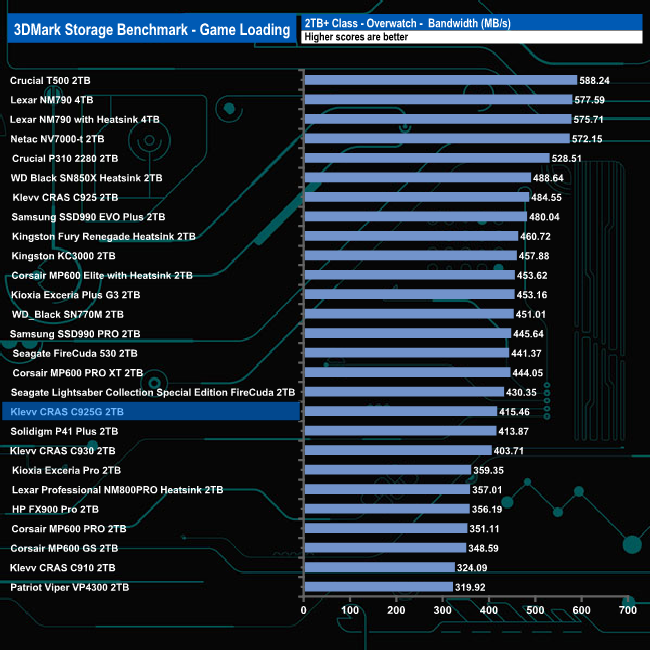This screenshot has width=650, height=650.
Task: Click the 572.15 bandwidth value
Action: [587, 139]
